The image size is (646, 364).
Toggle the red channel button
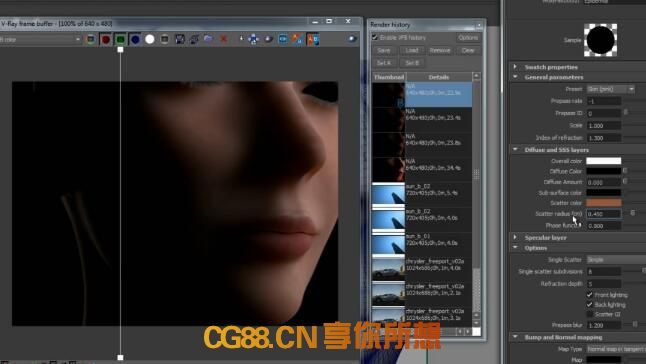105,39
